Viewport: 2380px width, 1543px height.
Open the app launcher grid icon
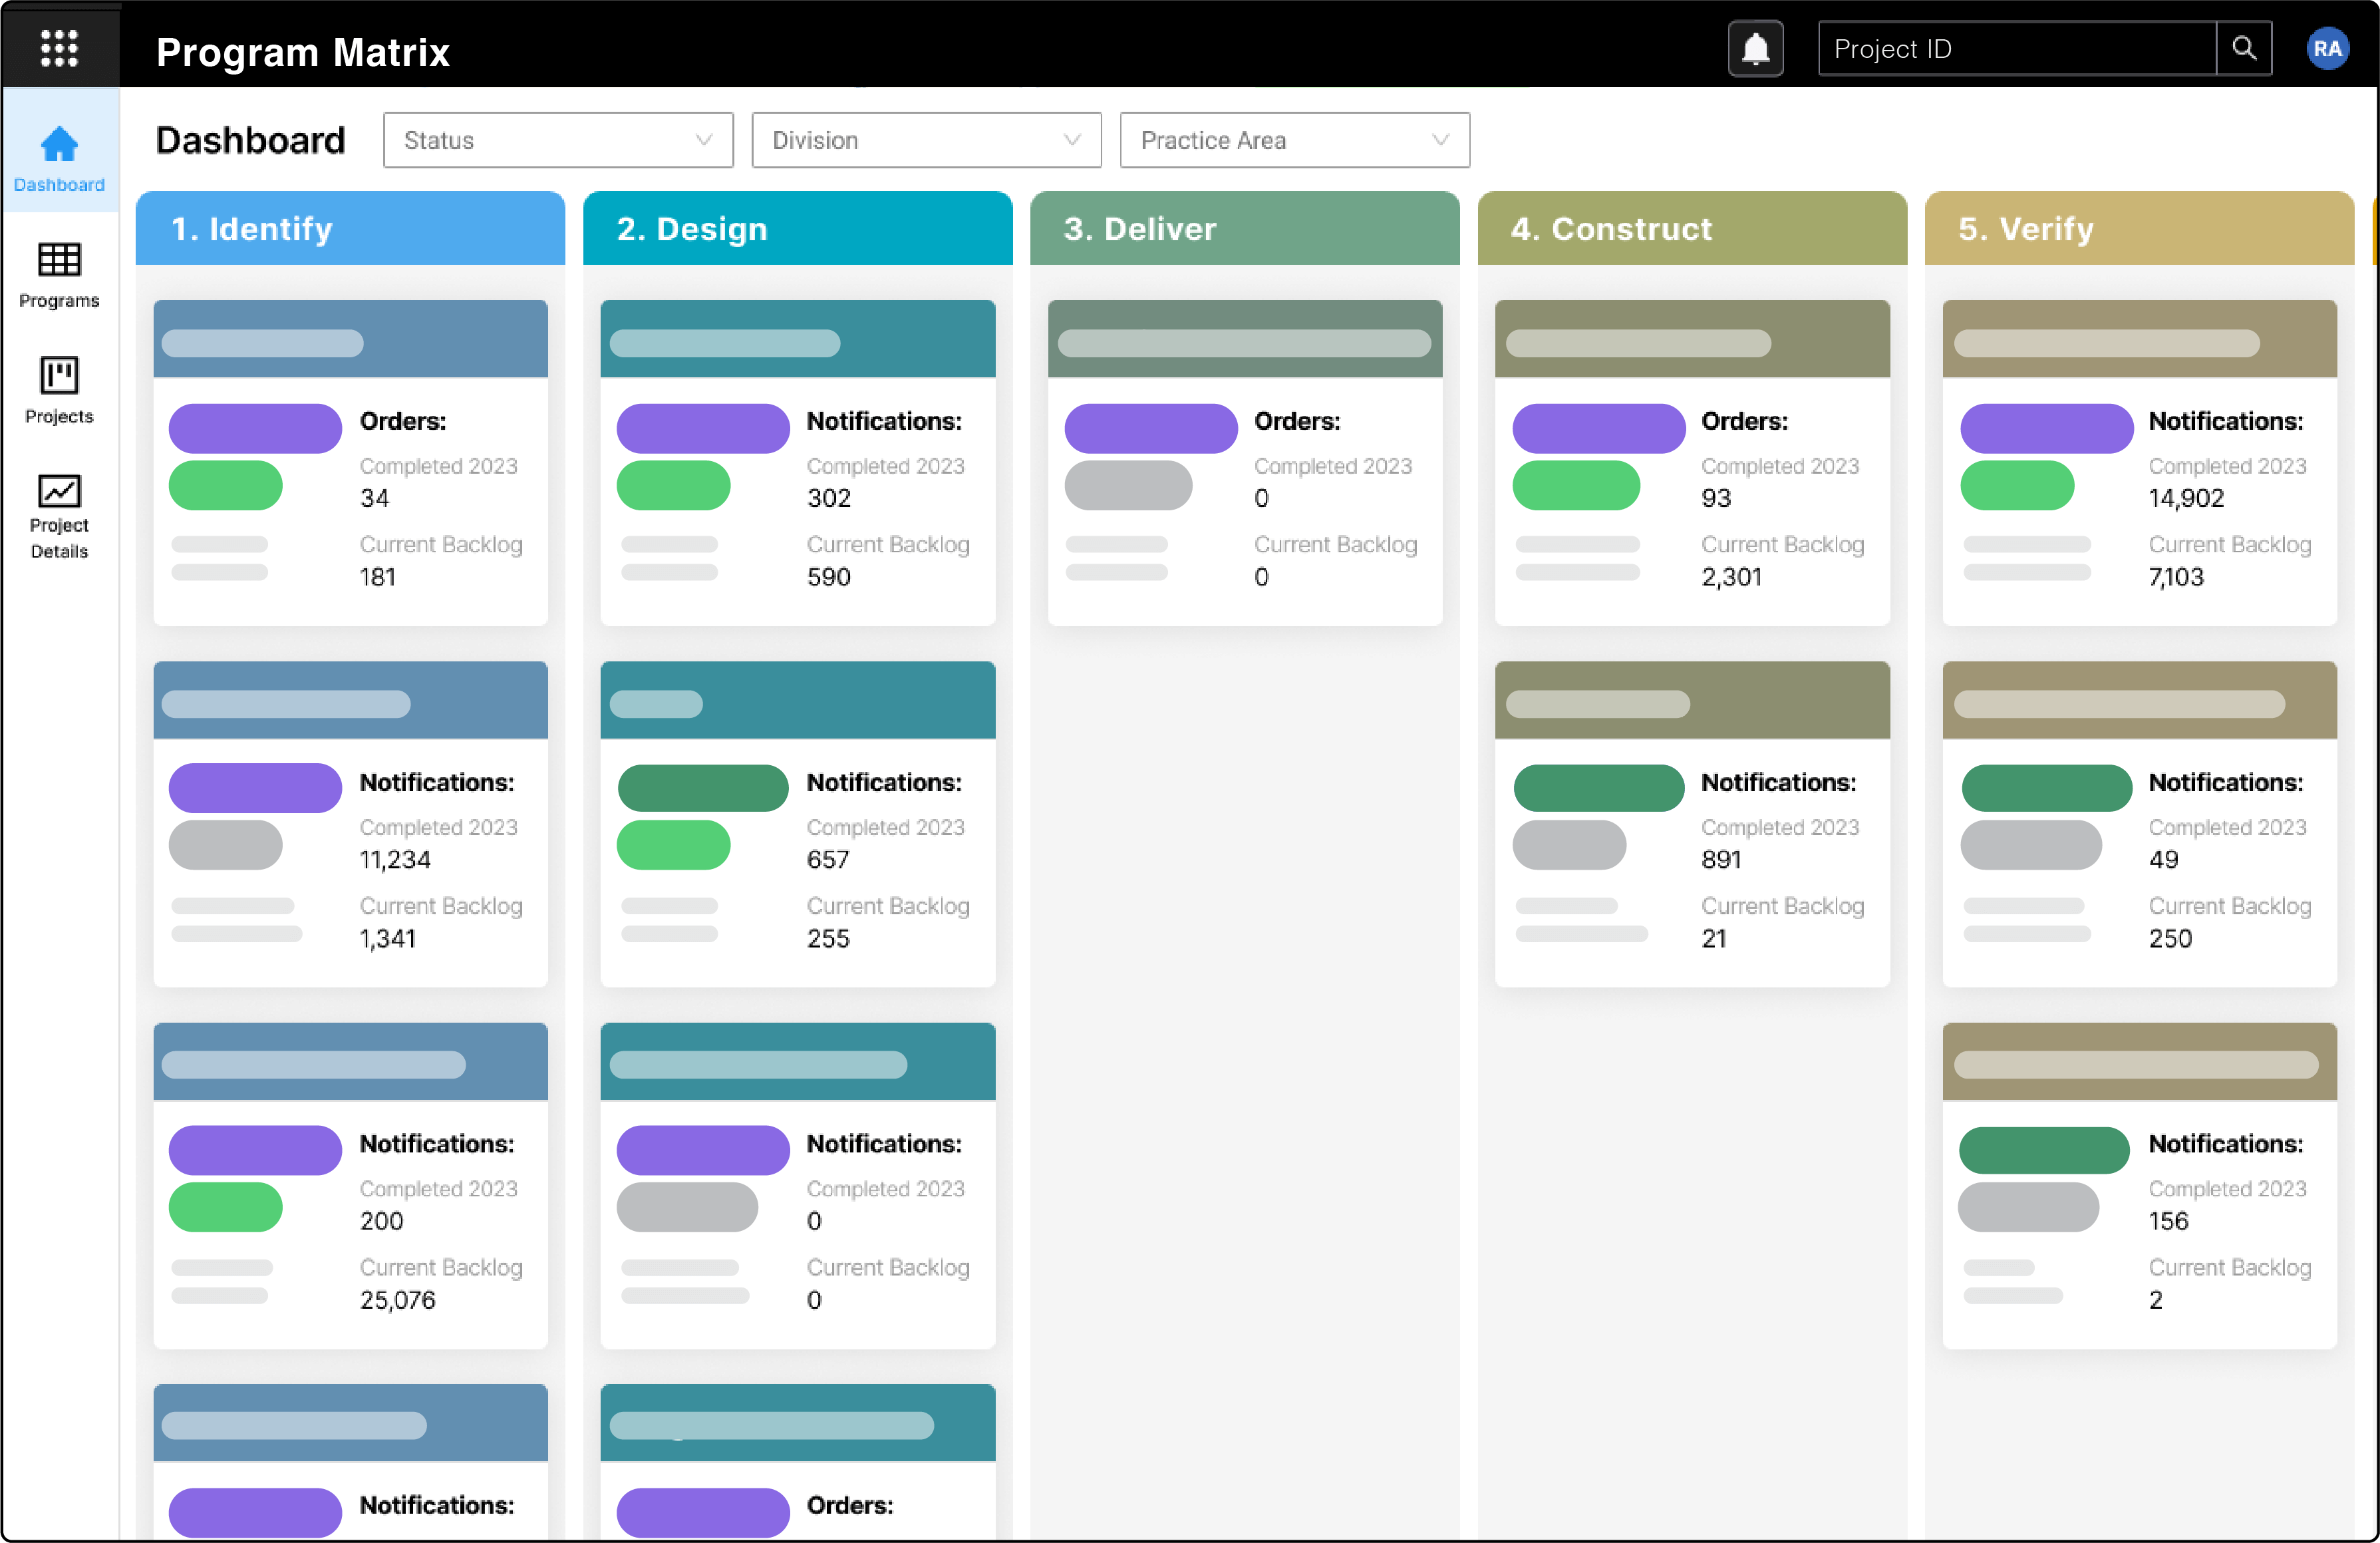[x=60, y=47]
